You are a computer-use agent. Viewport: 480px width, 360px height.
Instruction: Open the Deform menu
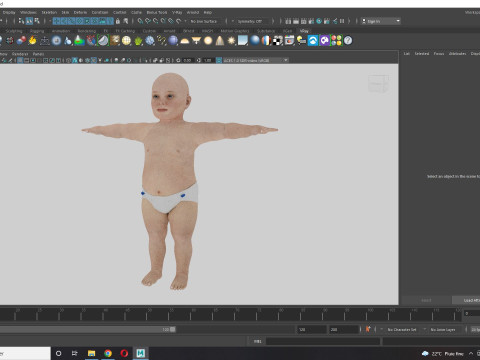coord(80,12)
